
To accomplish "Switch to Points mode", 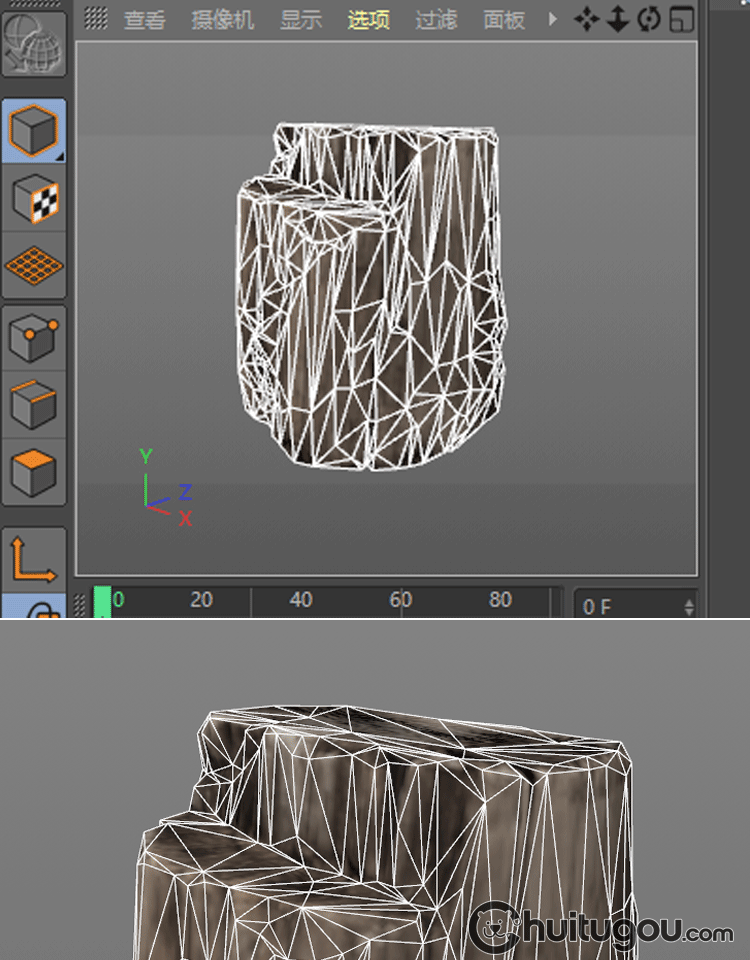I will point(34,338).
